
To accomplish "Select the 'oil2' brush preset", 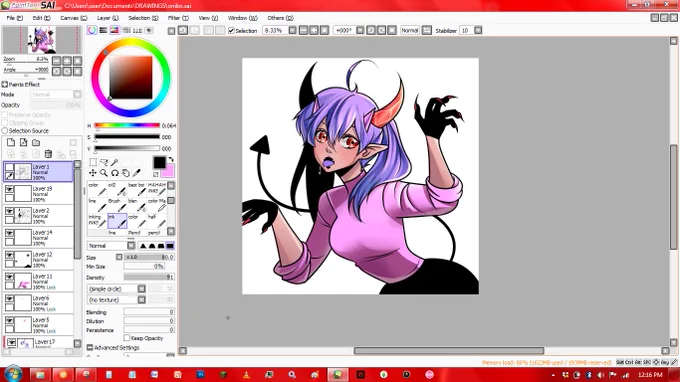I will pyautogui.click(x=117, y=189).
